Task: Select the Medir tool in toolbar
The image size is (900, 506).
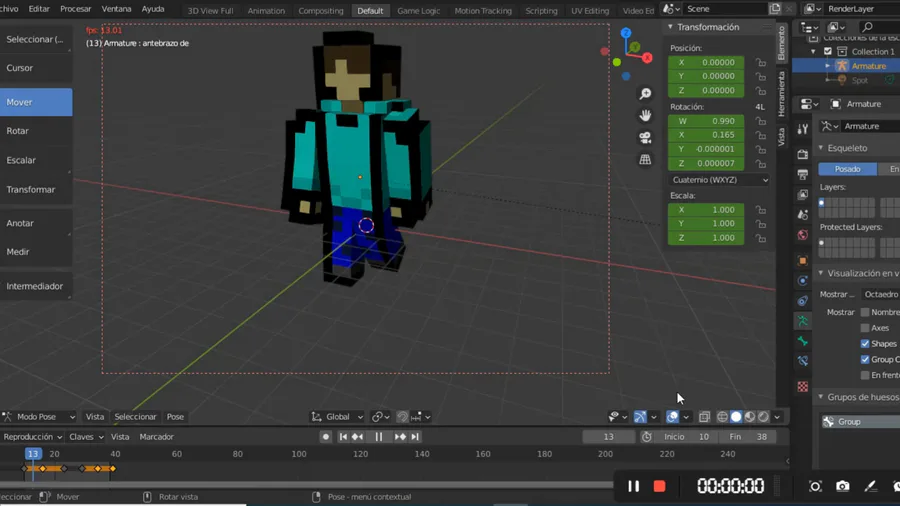Action: click(36, 252)
